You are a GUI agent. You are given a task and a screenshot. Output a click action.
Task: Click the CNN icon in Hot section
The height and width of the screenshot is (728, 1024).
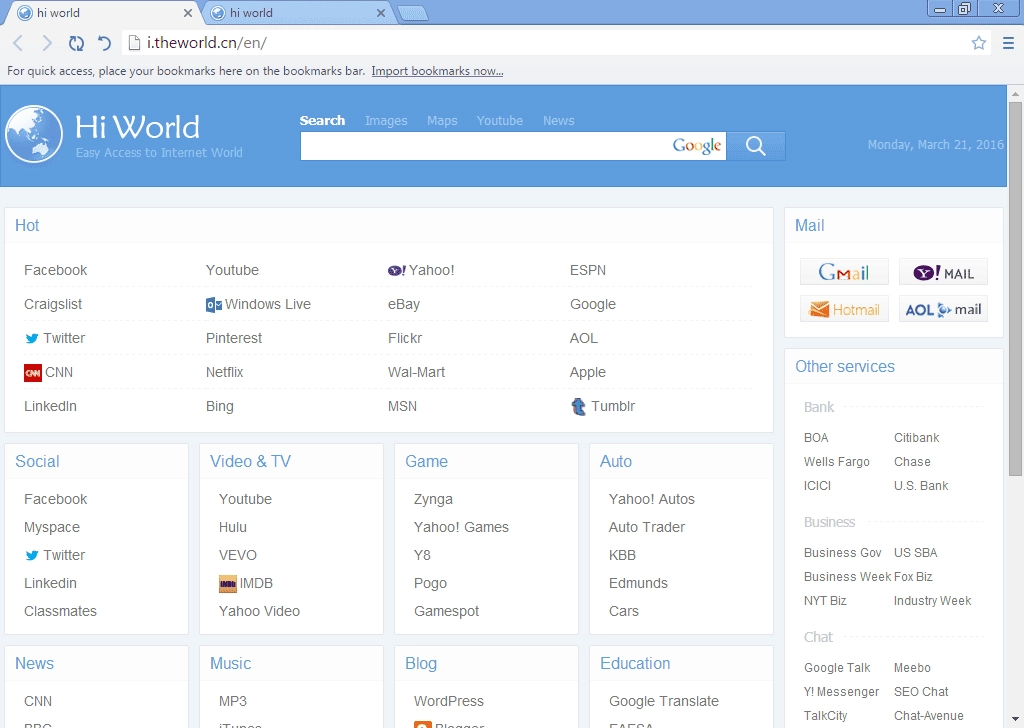pos(33,373)
